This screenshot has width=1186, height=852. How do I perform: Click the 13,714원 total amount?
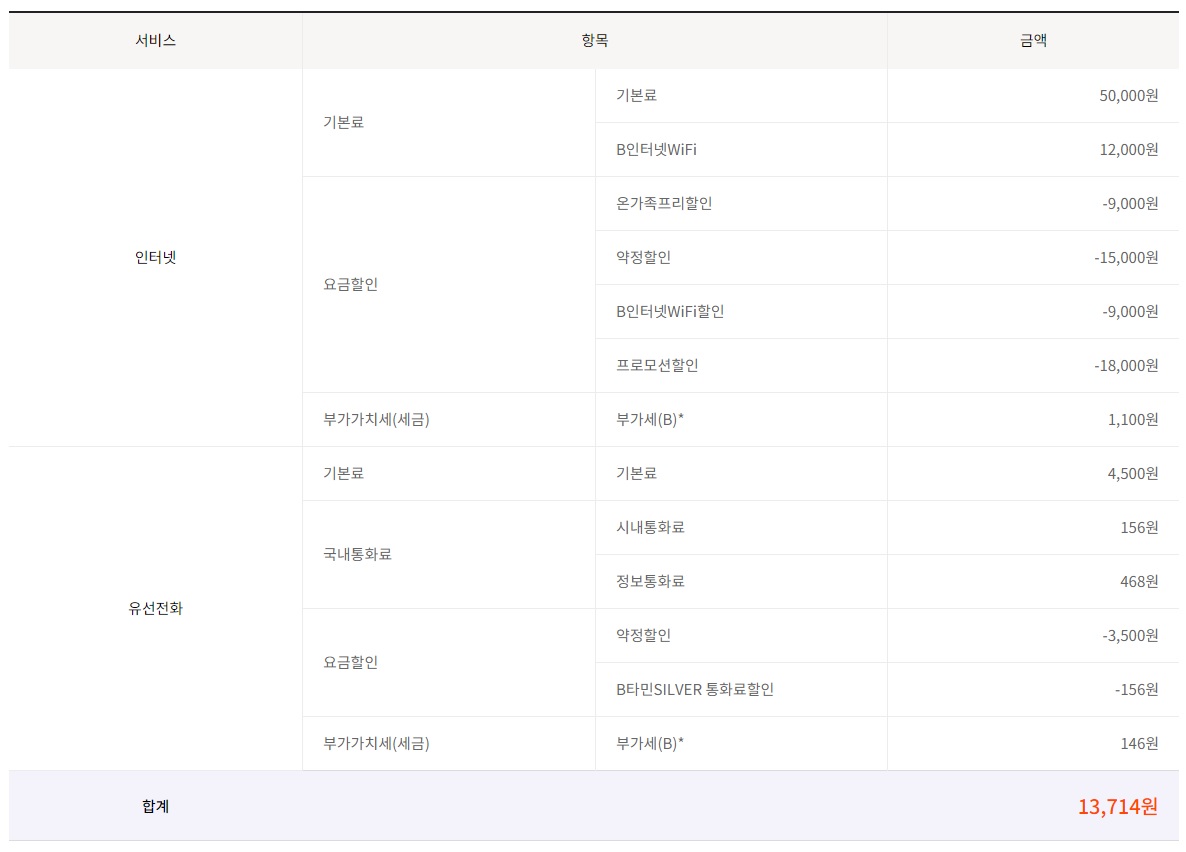1117,806
